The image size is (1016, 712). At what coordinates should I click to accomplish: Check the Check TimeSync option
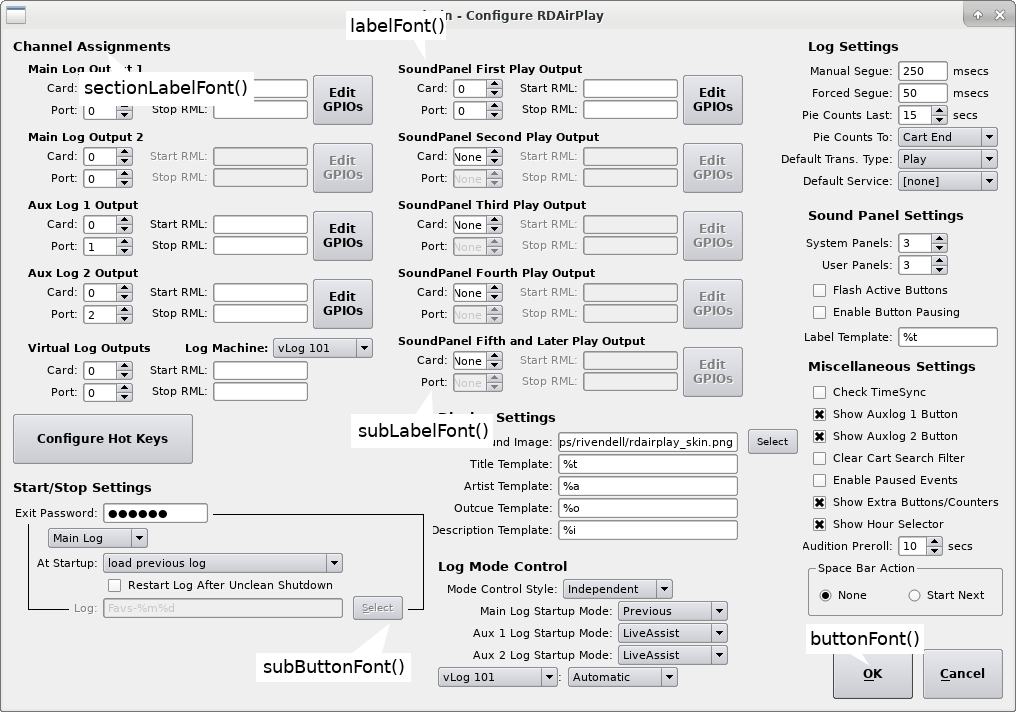817,392
